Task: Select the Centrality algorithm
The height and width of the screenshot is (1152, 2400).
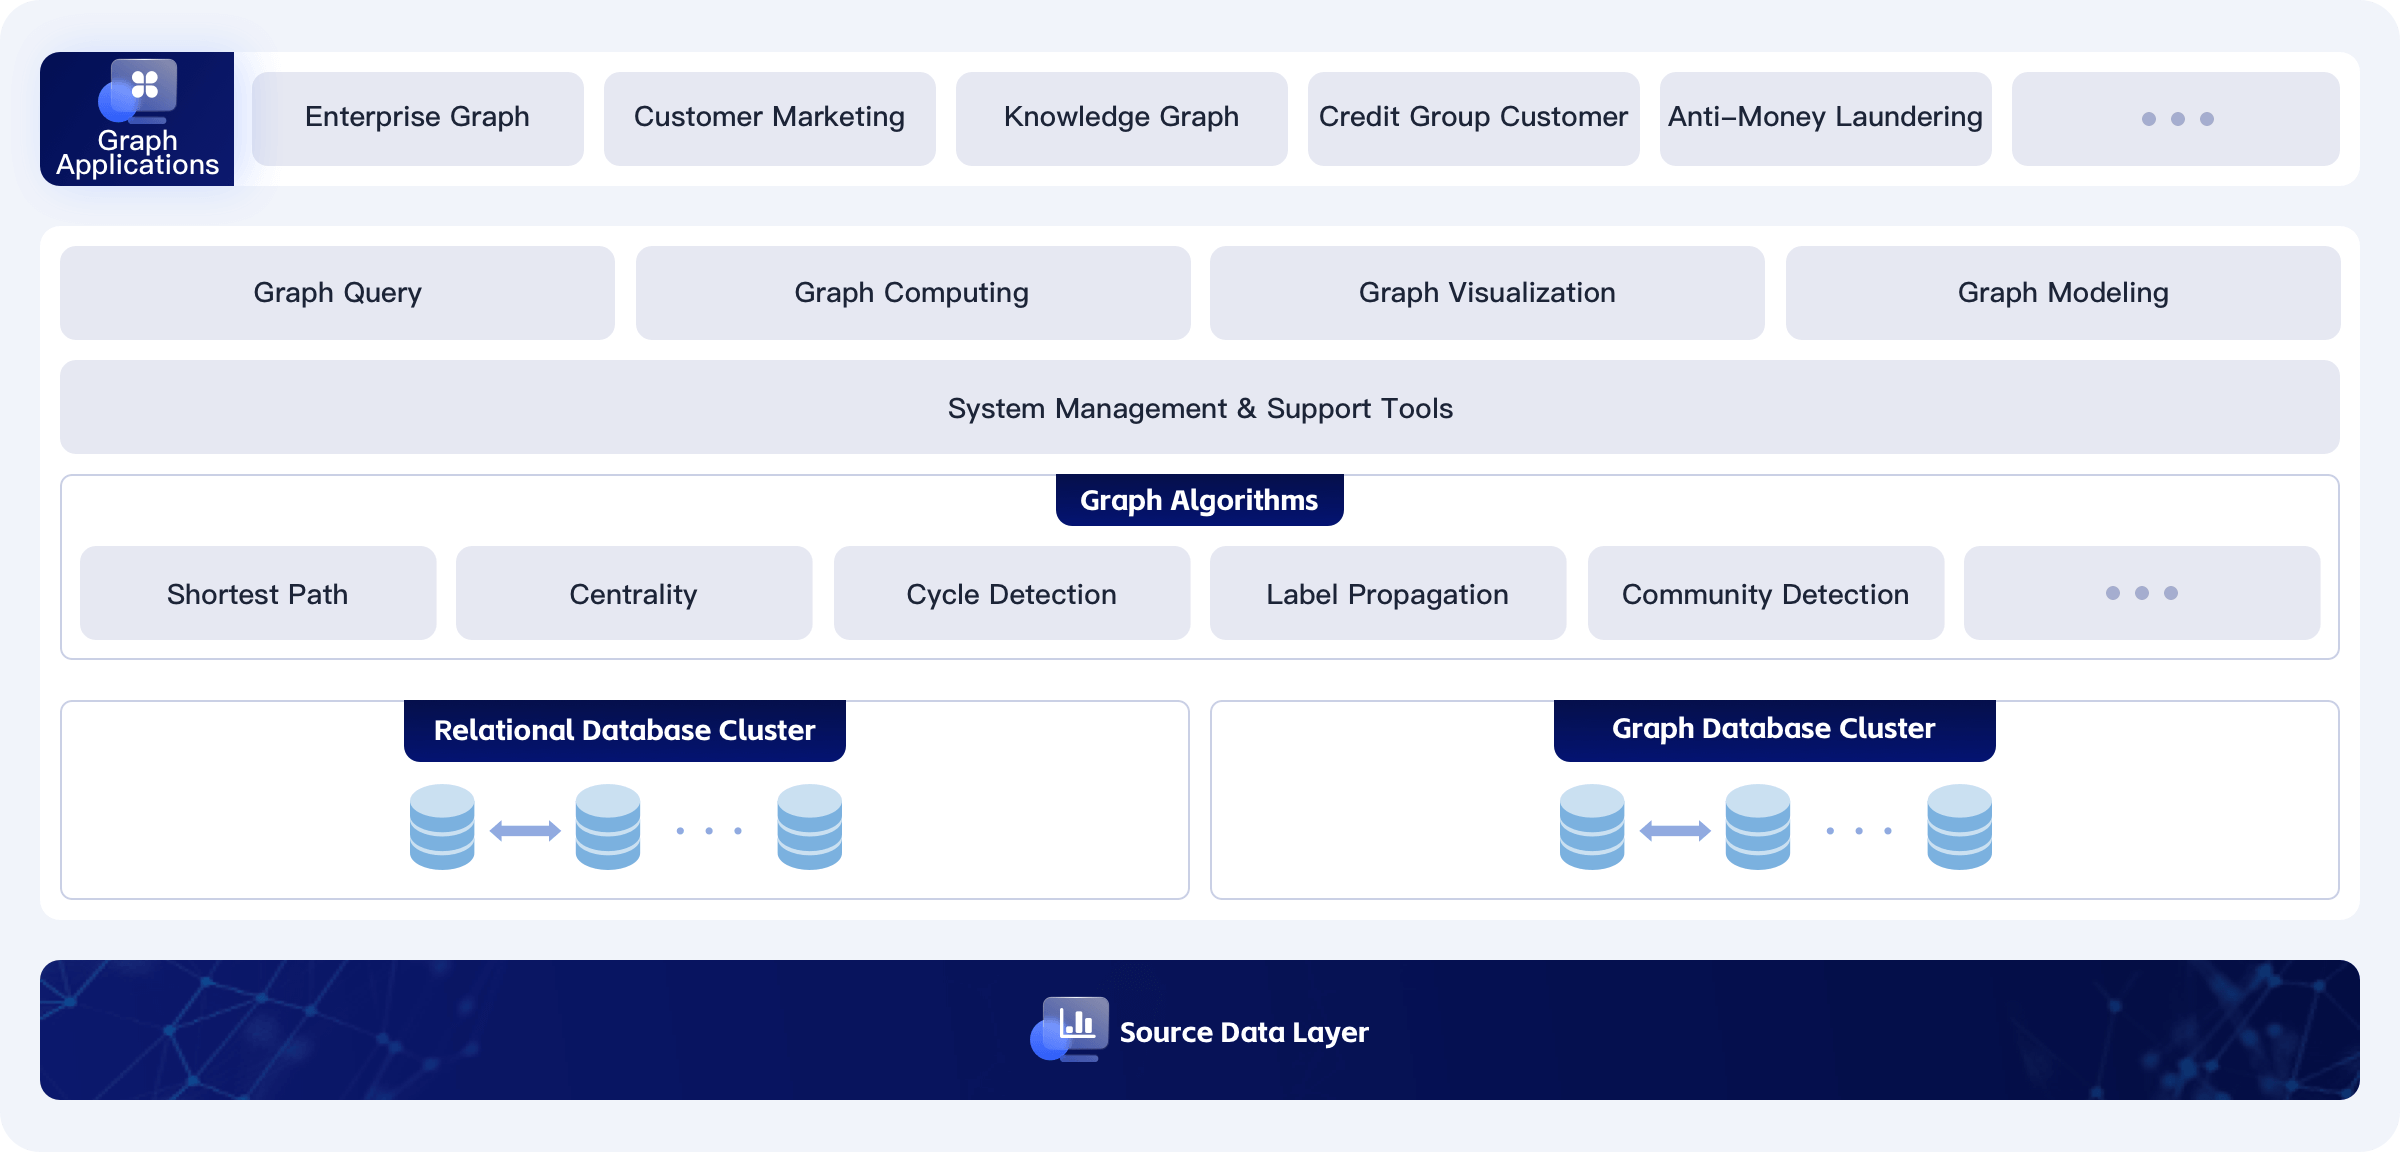Action: tap(634, 593)
